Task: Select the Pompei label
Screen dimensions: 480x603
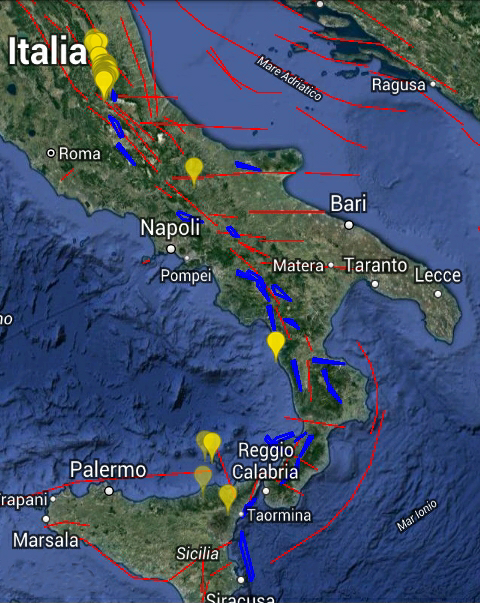Action: (x=186, y=276)
